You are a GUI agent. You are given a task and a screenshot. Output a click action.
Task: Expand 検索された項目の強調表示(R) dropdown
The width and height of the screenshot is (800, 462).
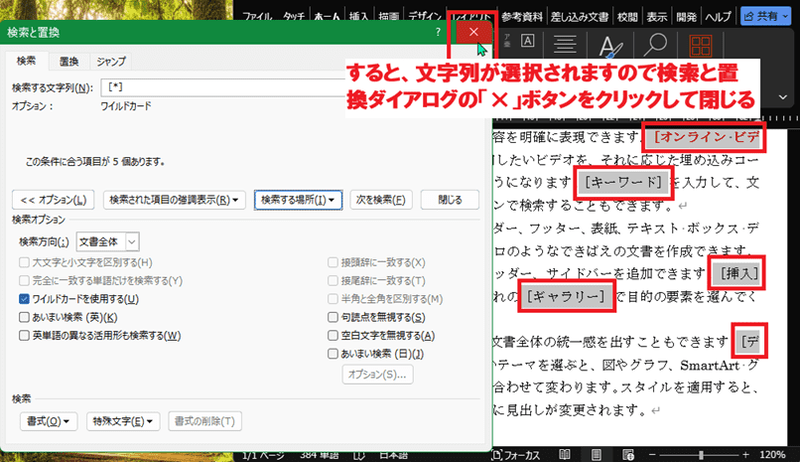coord(174,200)
